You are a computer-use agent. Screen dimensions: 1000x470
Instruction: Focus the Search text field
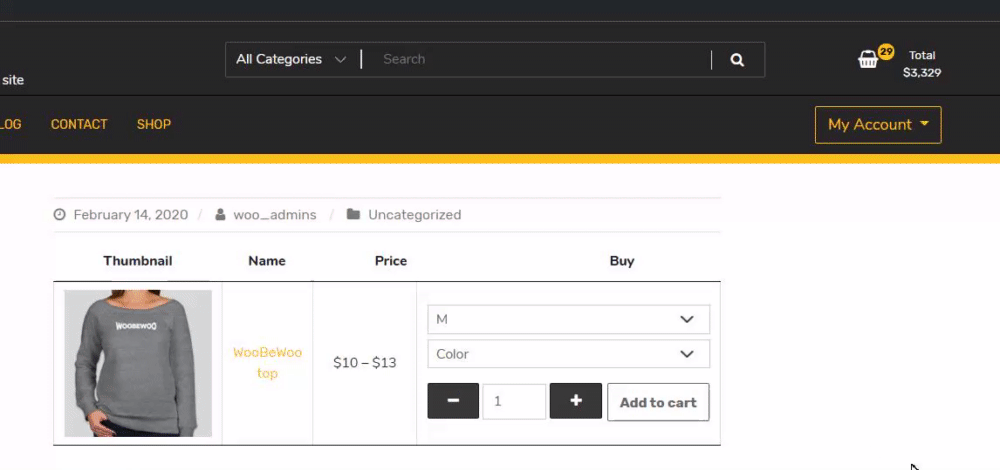pos(540,60)
